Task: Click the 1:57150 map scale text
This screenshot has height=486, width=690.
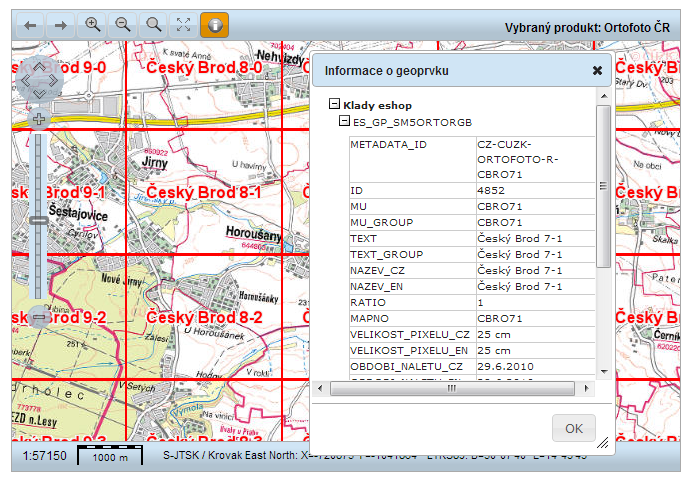Action: pos(44,456)
